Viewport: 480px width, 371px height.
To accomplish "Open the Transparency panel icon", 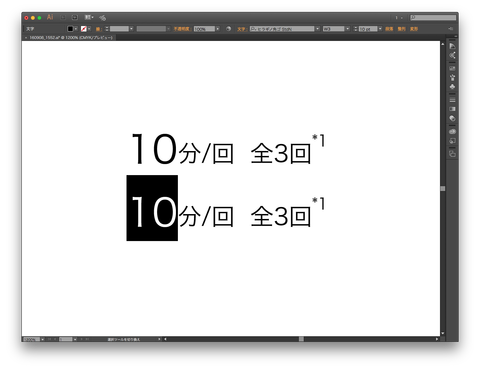I will tap(452, 118).
